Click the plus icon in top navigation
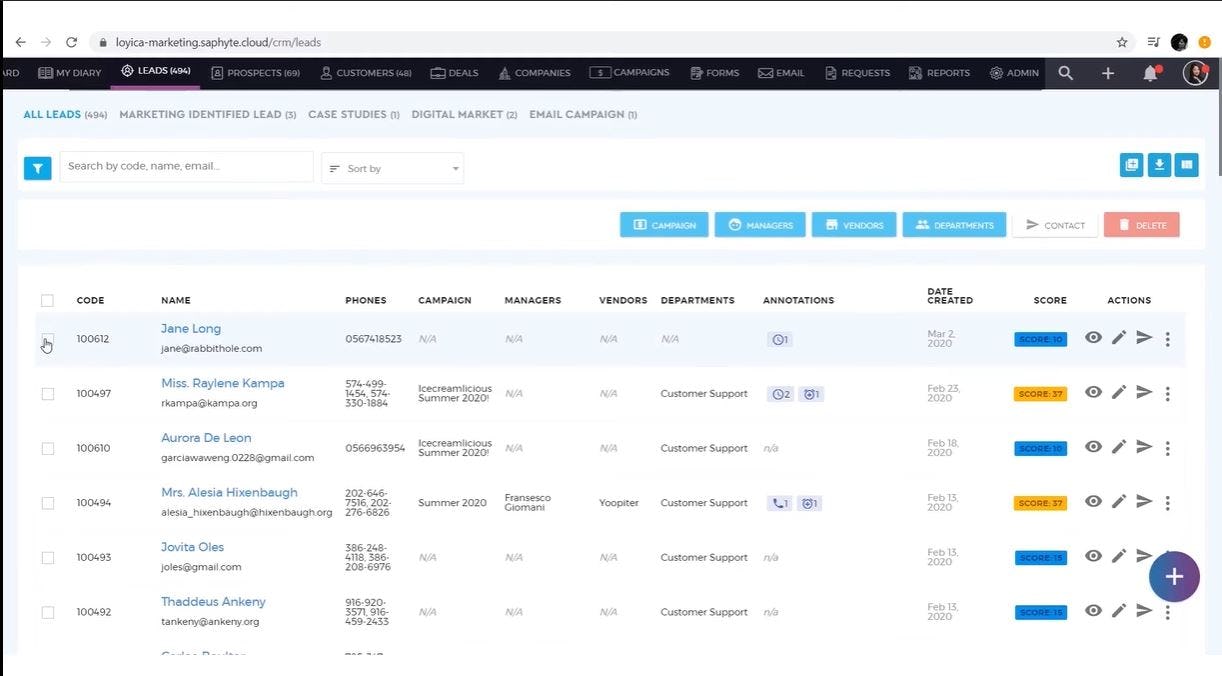 point(1108,73)
